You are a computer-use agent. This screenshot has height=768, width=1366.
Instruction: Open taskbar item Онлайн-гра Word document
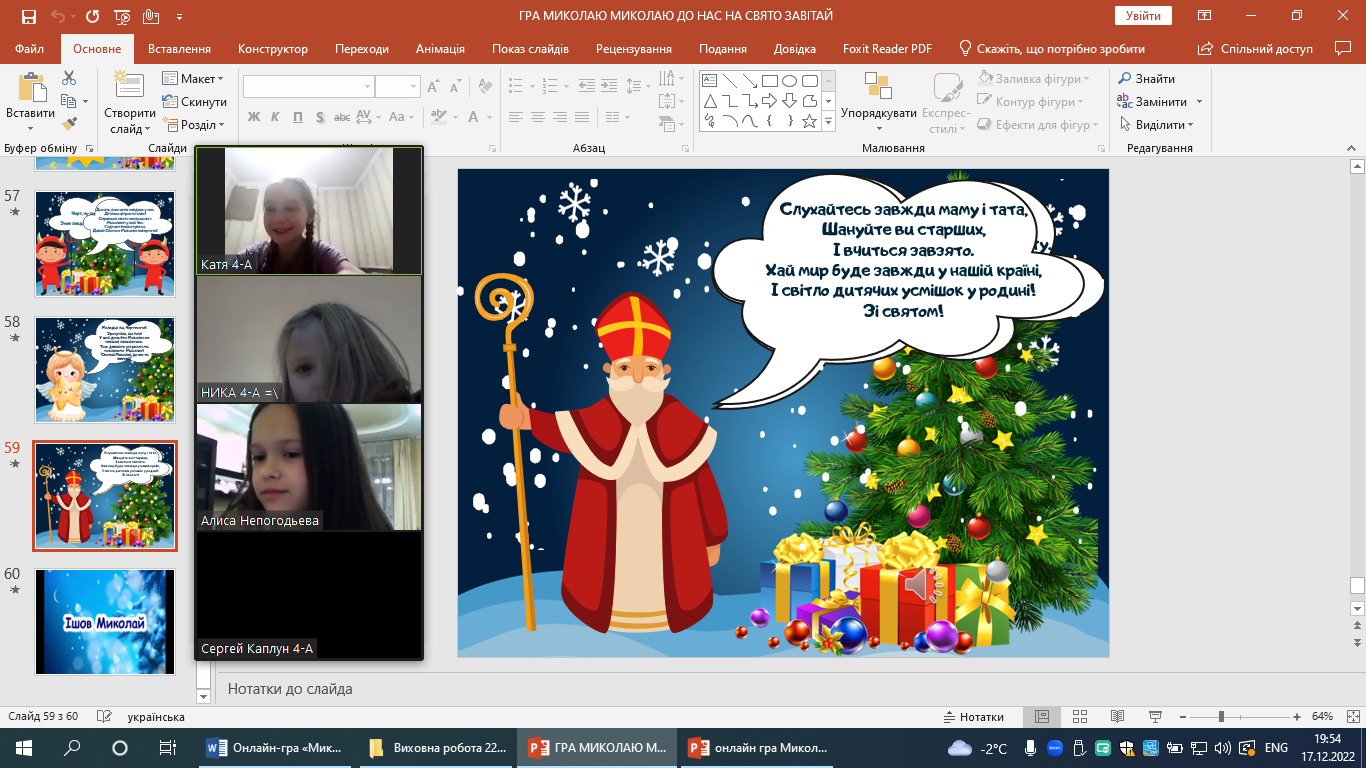tap(276, 748)
